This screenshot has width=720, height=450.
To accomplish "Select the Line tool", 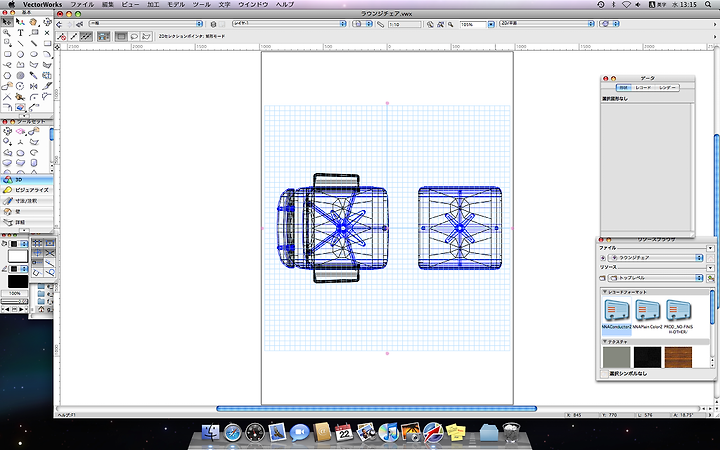I will coord(20,44).
